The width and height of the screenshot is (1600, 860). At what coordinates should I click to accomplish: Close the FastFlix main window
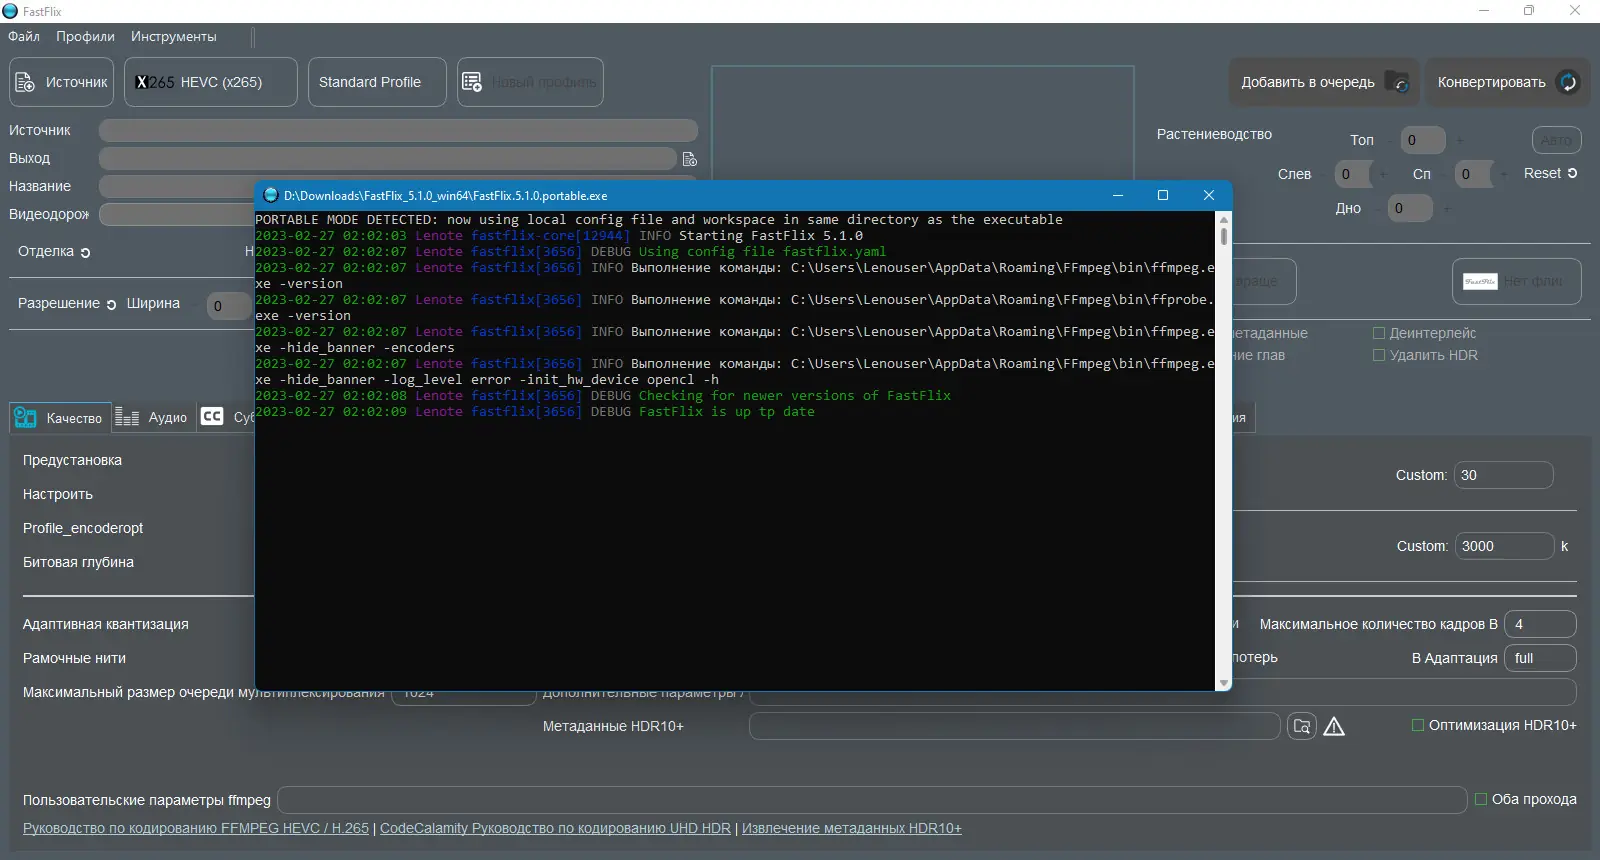click(x=1575, y=11)
